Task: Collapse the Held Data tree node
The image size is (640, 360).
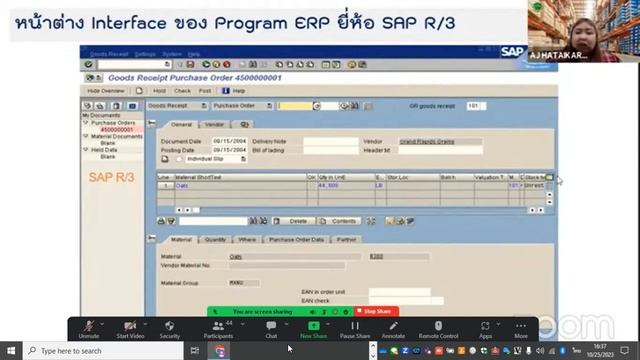Action: pyautogui.click(x=86, y=150)
